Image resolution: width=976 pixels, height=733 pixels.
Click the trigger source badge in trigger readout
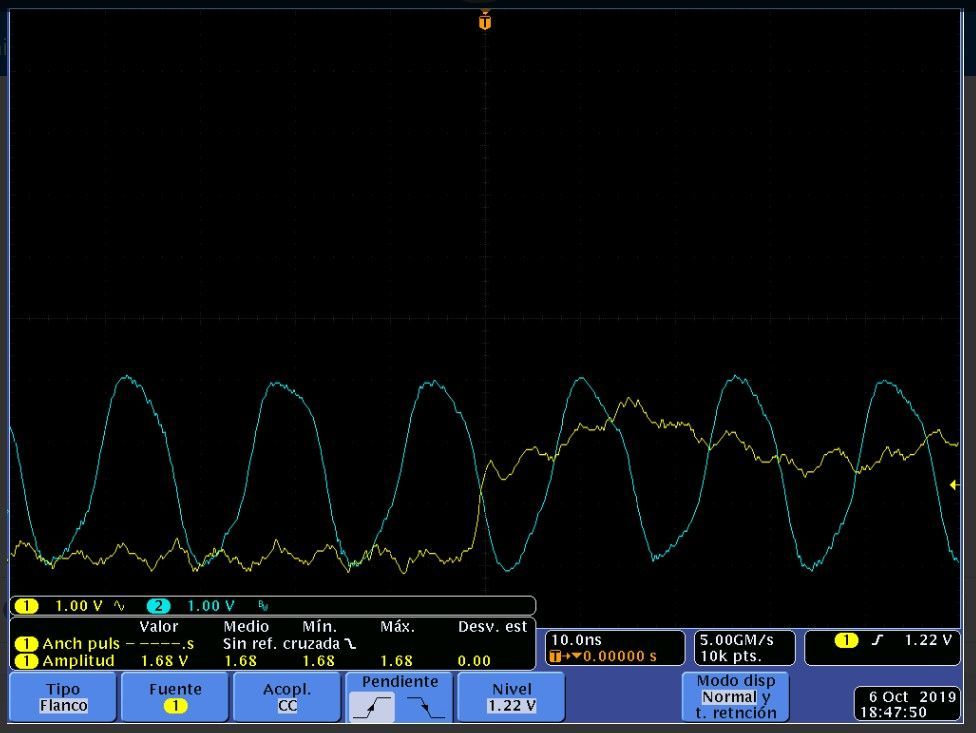(846, 640)
